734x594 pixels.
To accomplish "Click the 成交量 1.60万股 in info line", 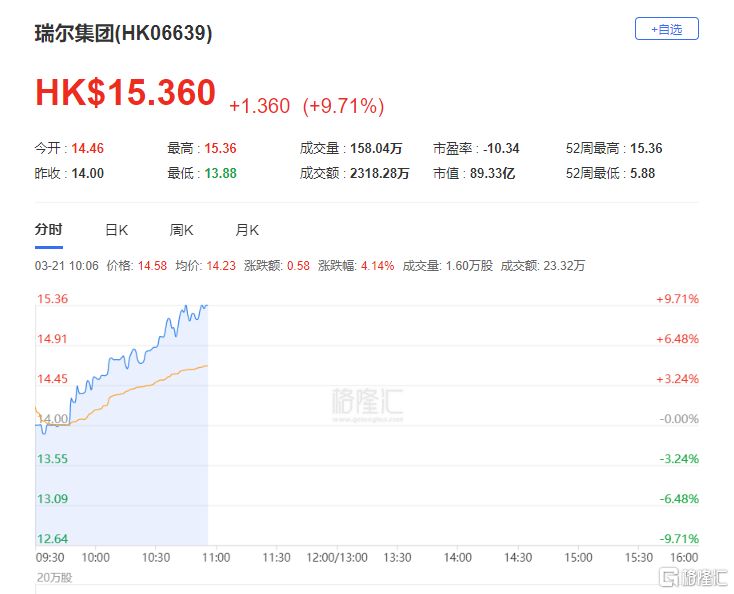I will (x=448, y=266).
